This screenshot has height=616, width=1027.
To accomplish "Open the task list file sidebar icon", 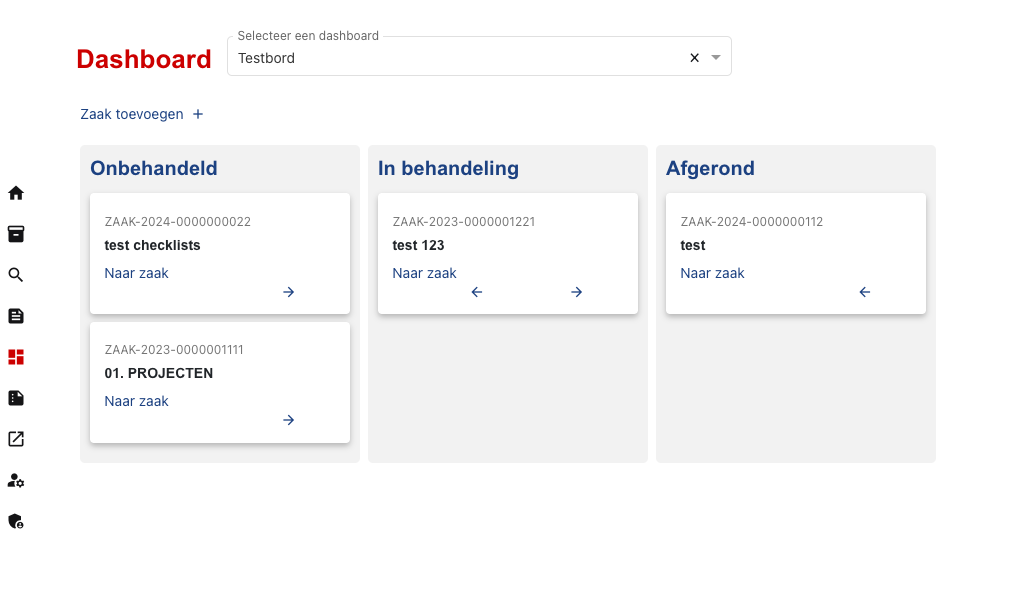I will [16, 398].
